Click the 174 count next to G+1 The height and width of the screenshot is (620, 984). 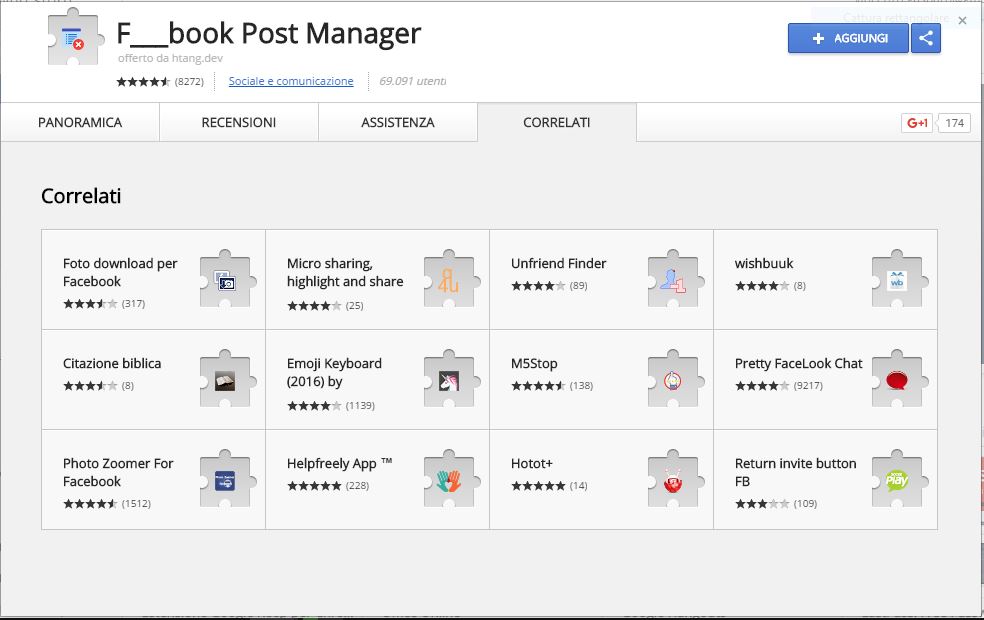[954, 123]
